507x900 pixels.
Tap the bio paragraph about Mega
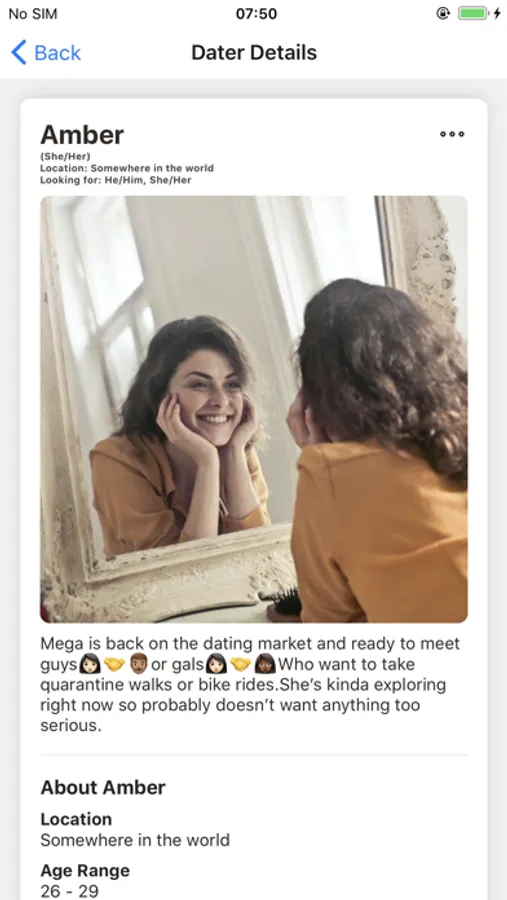[x=250, y=684]
